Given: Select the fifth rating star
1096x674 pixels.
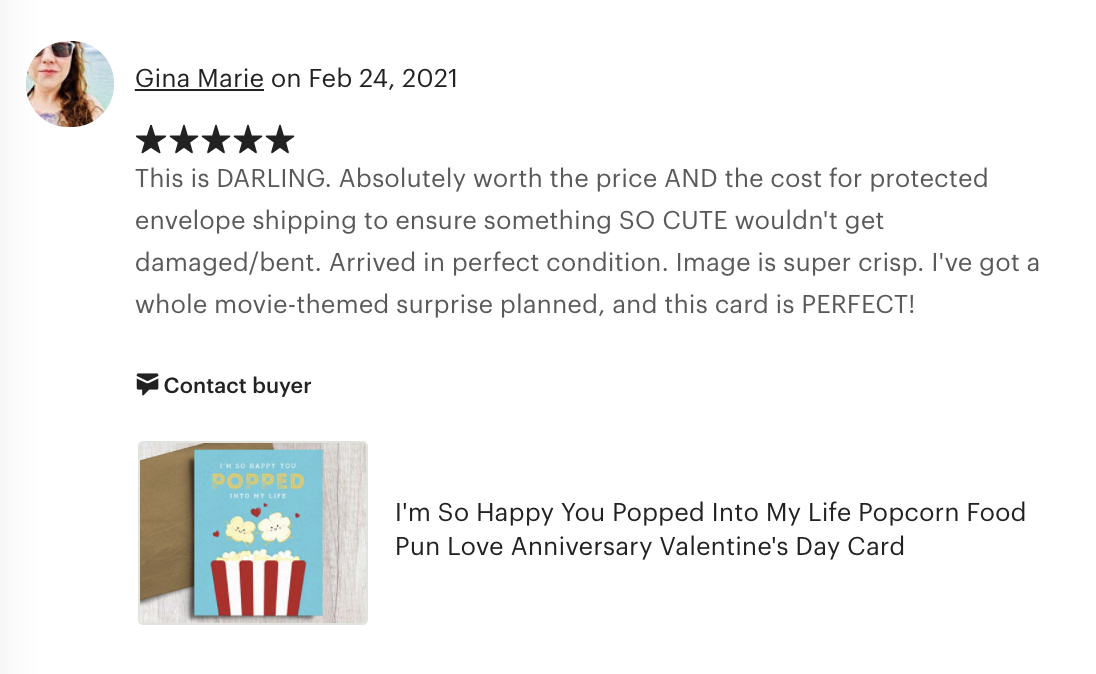Looking at the screenshot, I should coord(280,140).
